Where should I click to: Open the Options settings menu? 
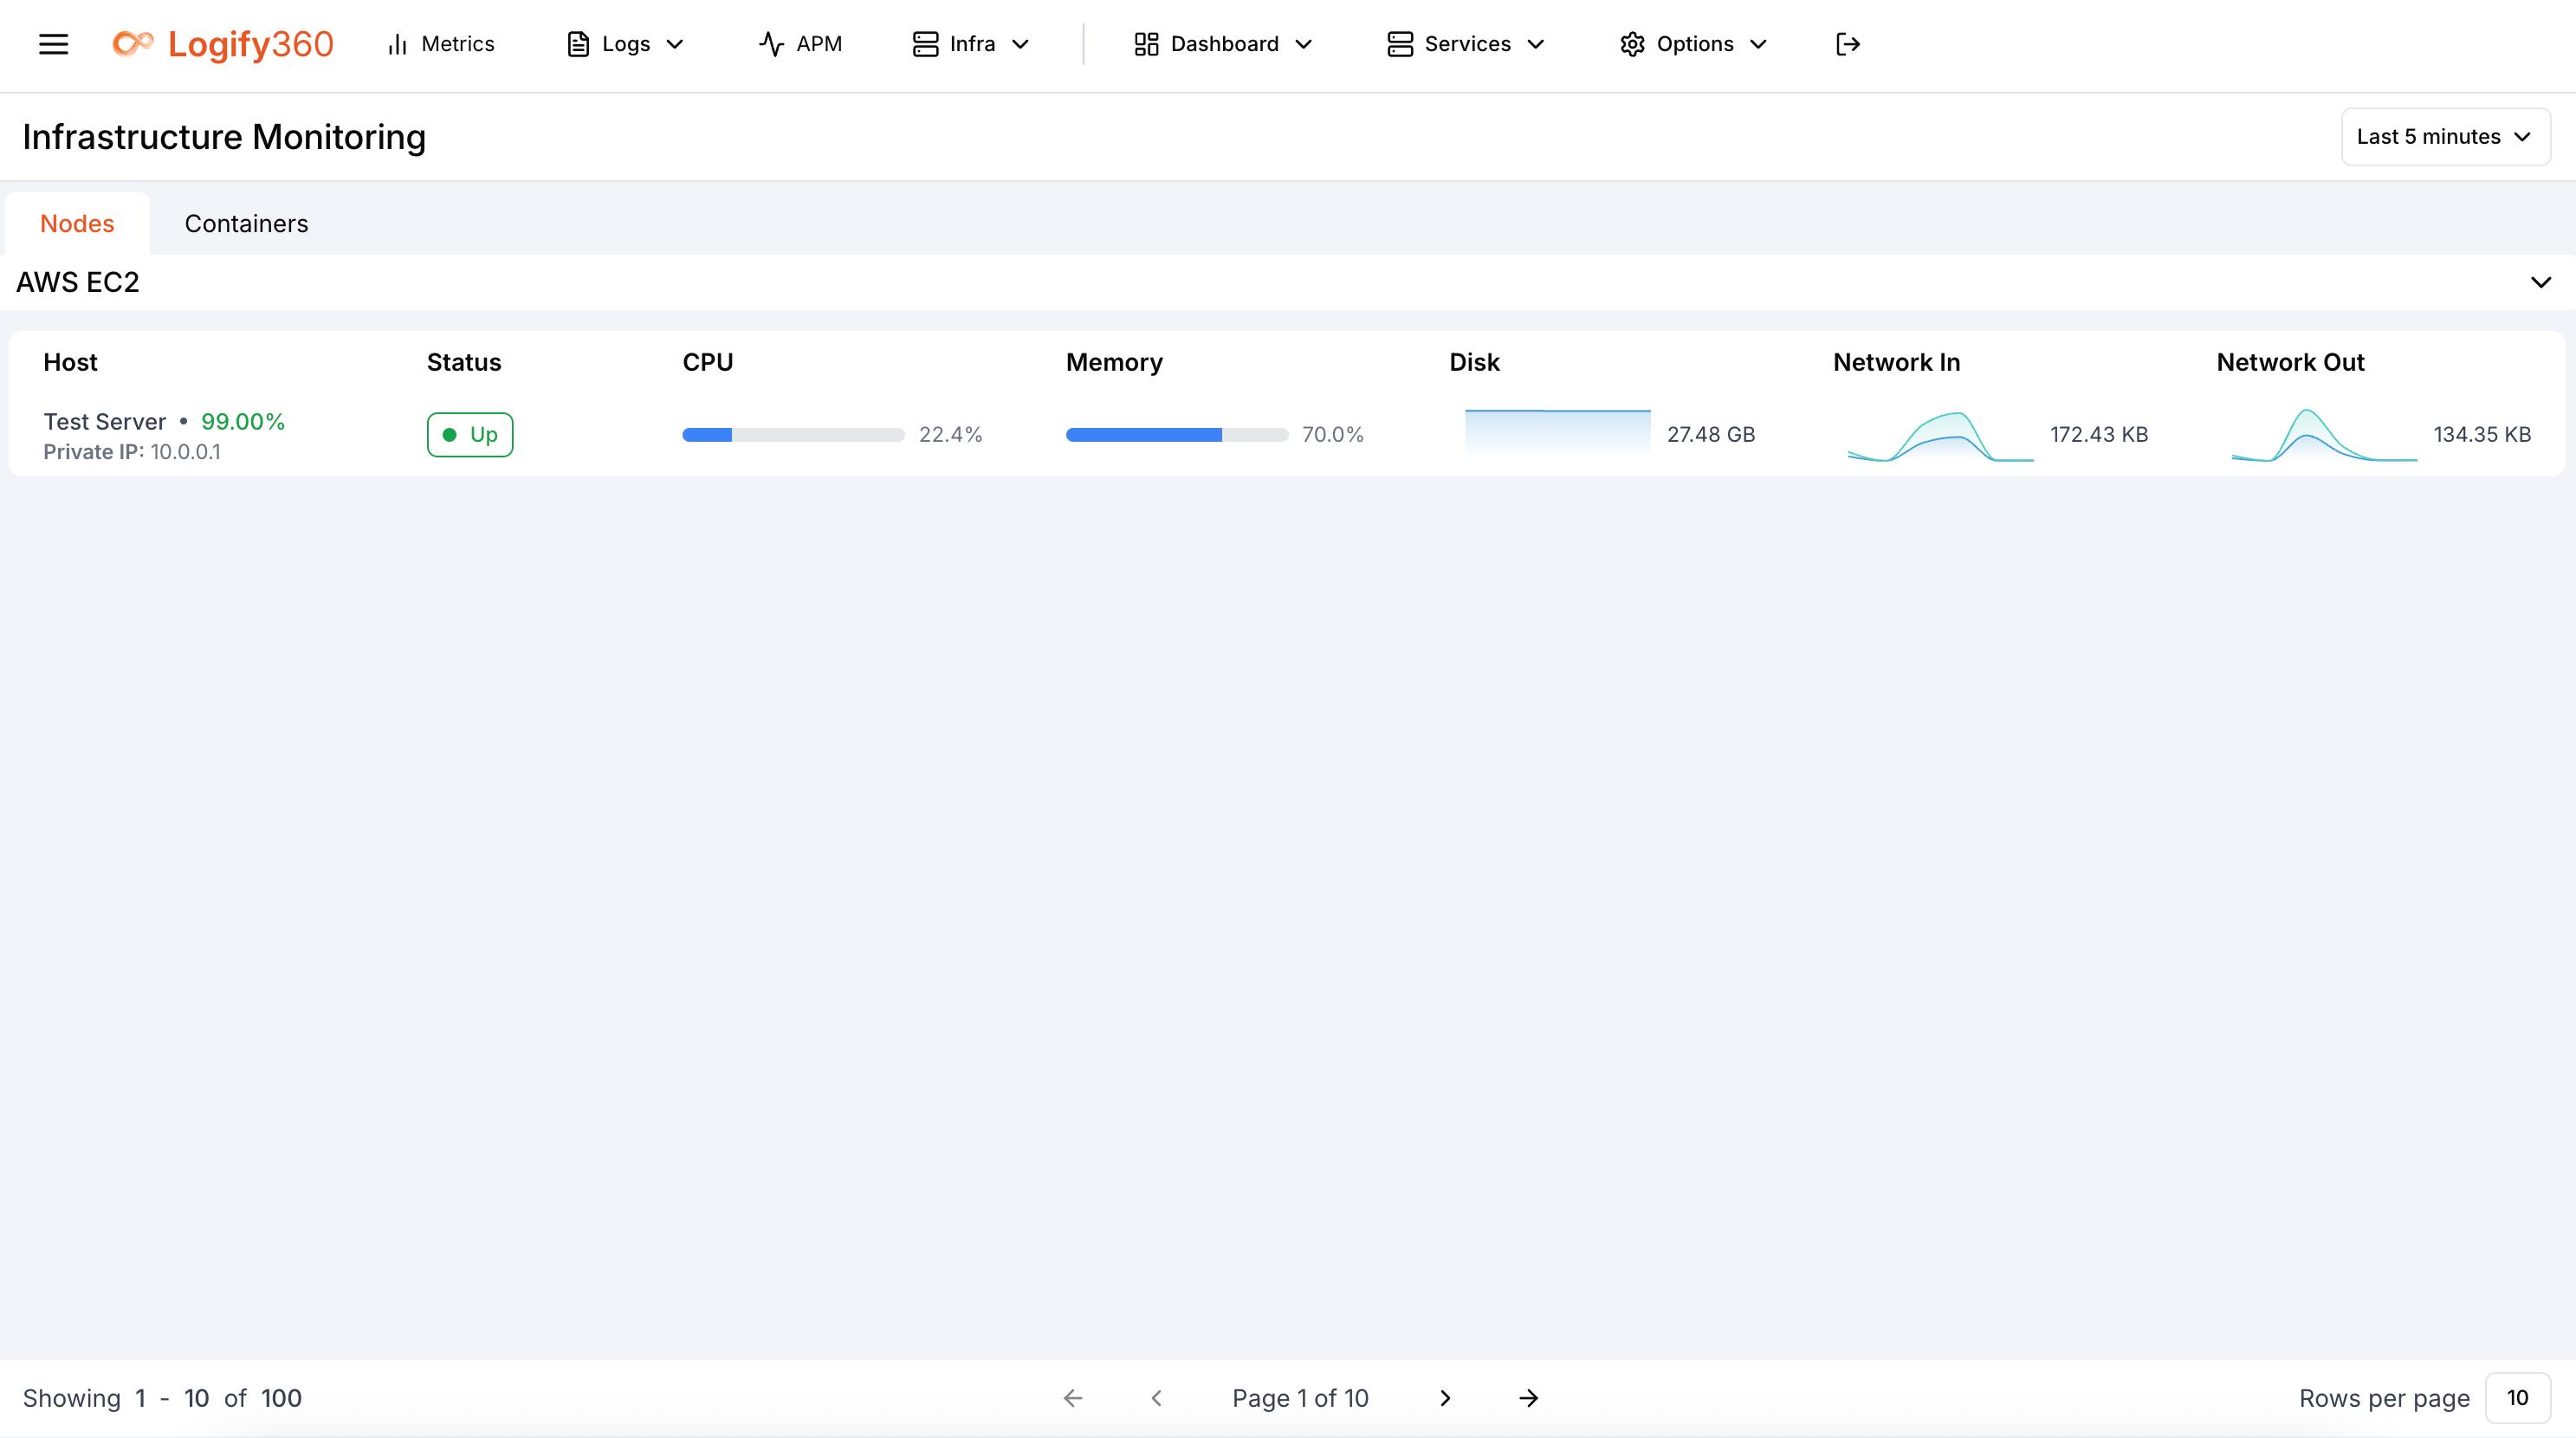[x=1694, y=44]
